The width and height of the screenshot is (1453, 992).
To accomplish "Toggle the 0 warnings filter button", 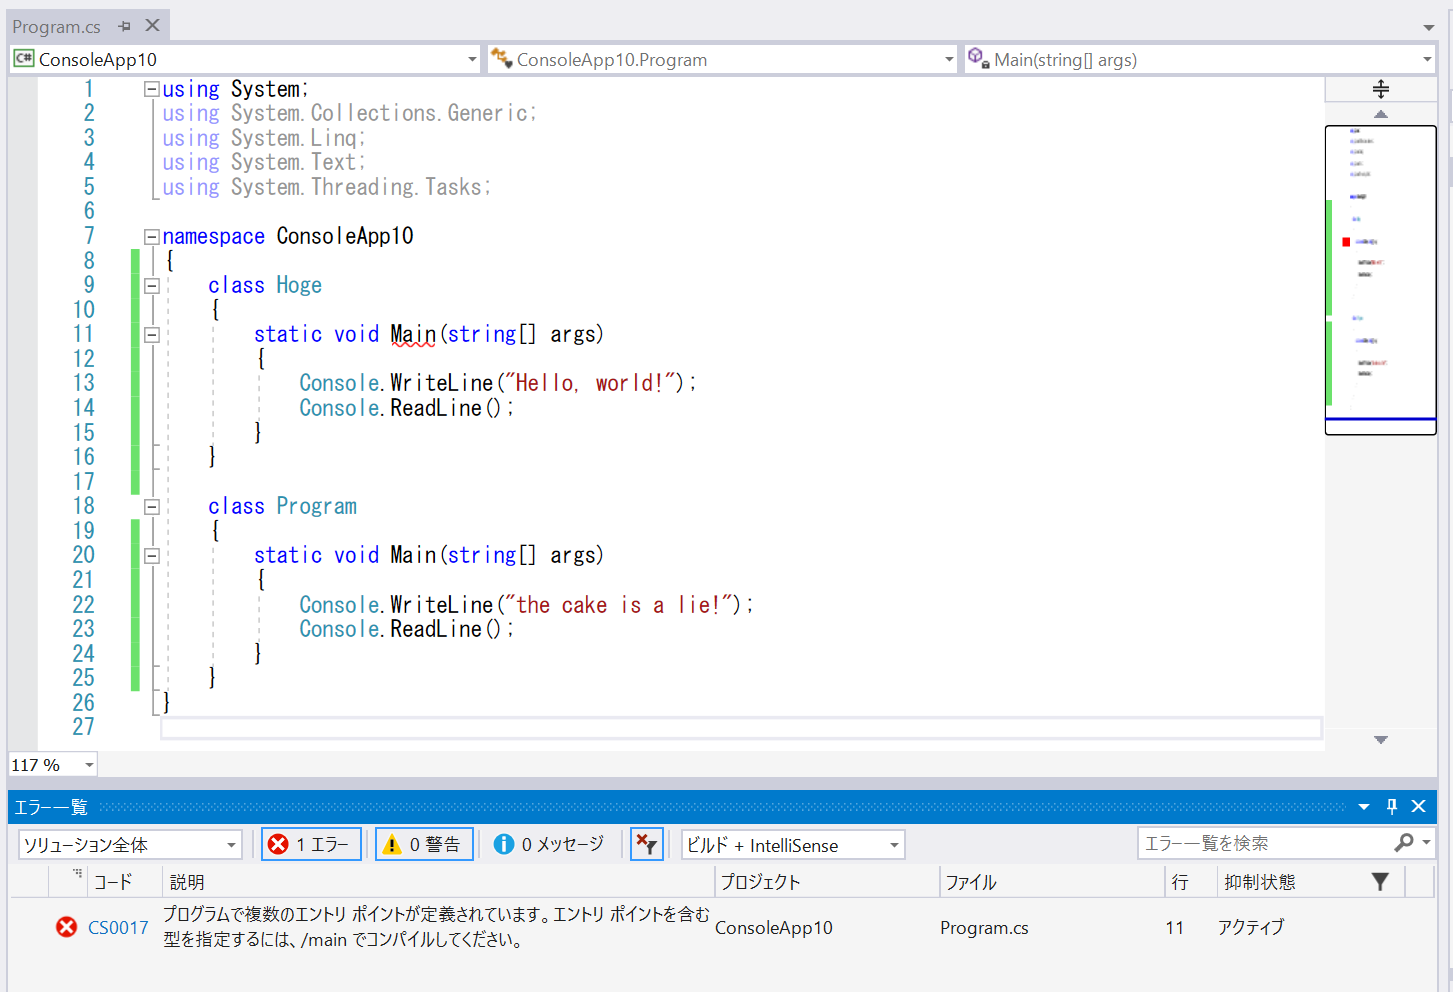I will coord(423,845).
